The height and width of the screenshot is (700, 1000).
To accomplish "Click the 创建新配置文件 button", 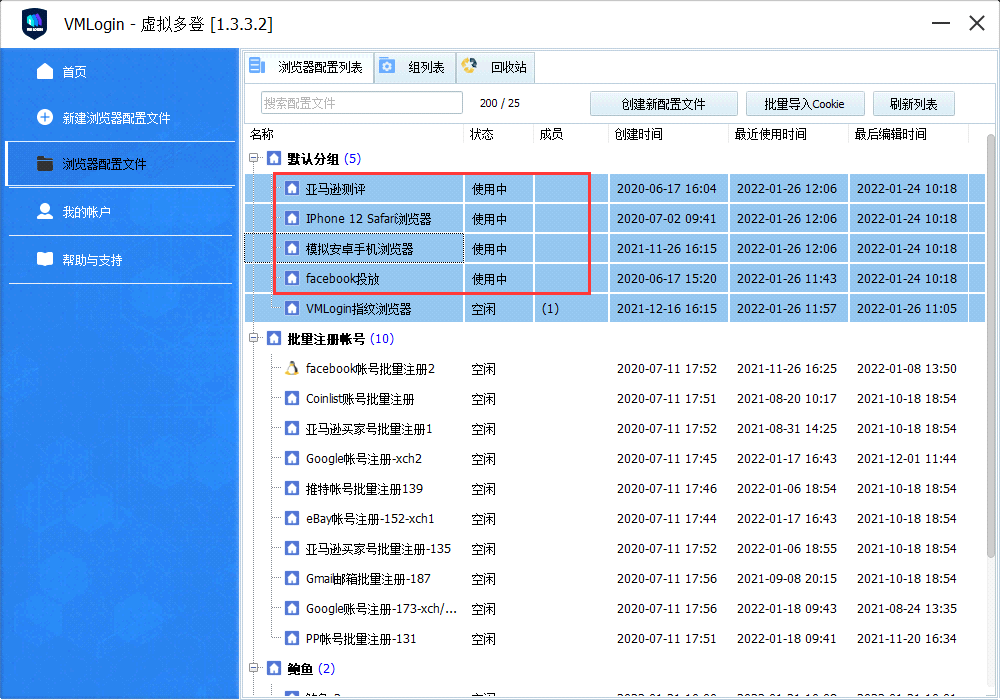I will 663,104.
